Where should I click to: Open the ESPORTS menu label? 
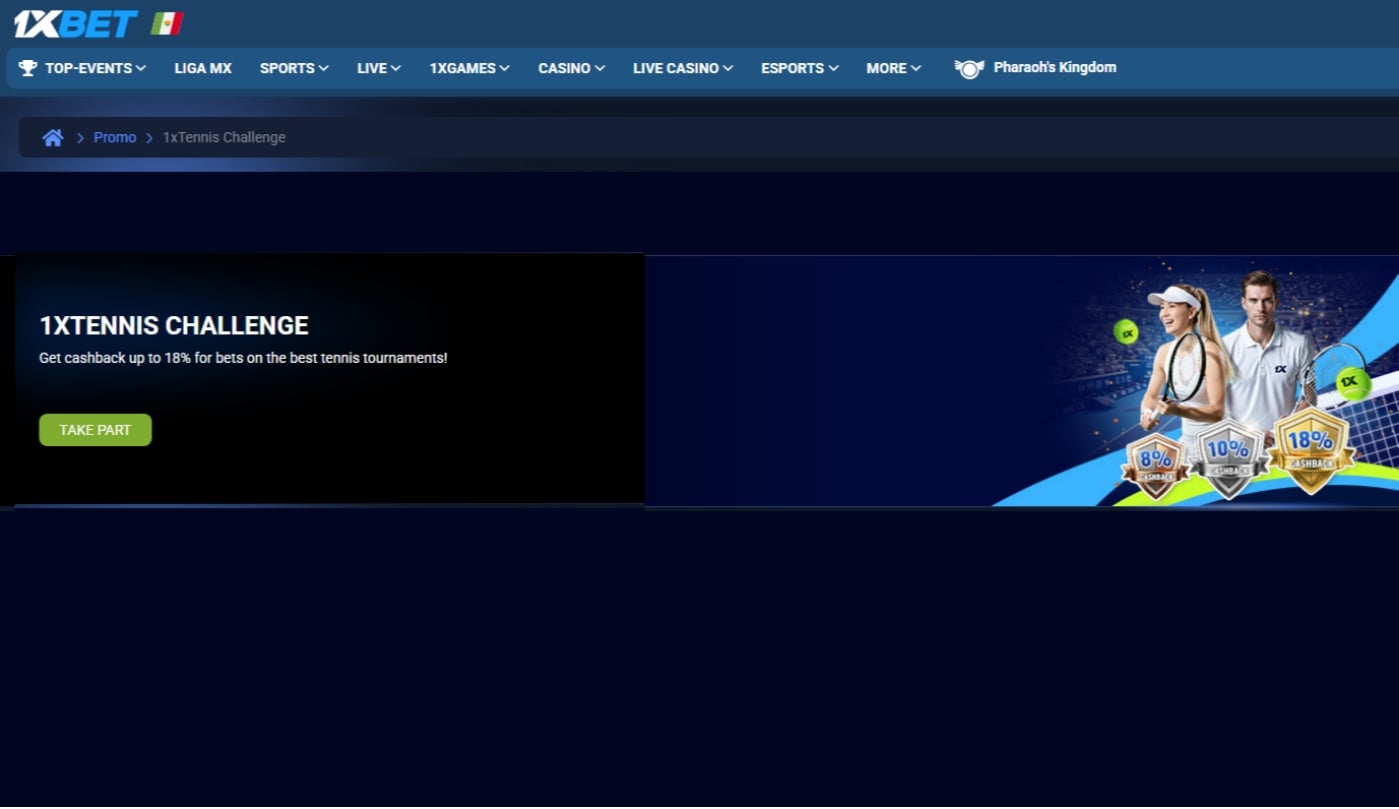tap(792, 68)
